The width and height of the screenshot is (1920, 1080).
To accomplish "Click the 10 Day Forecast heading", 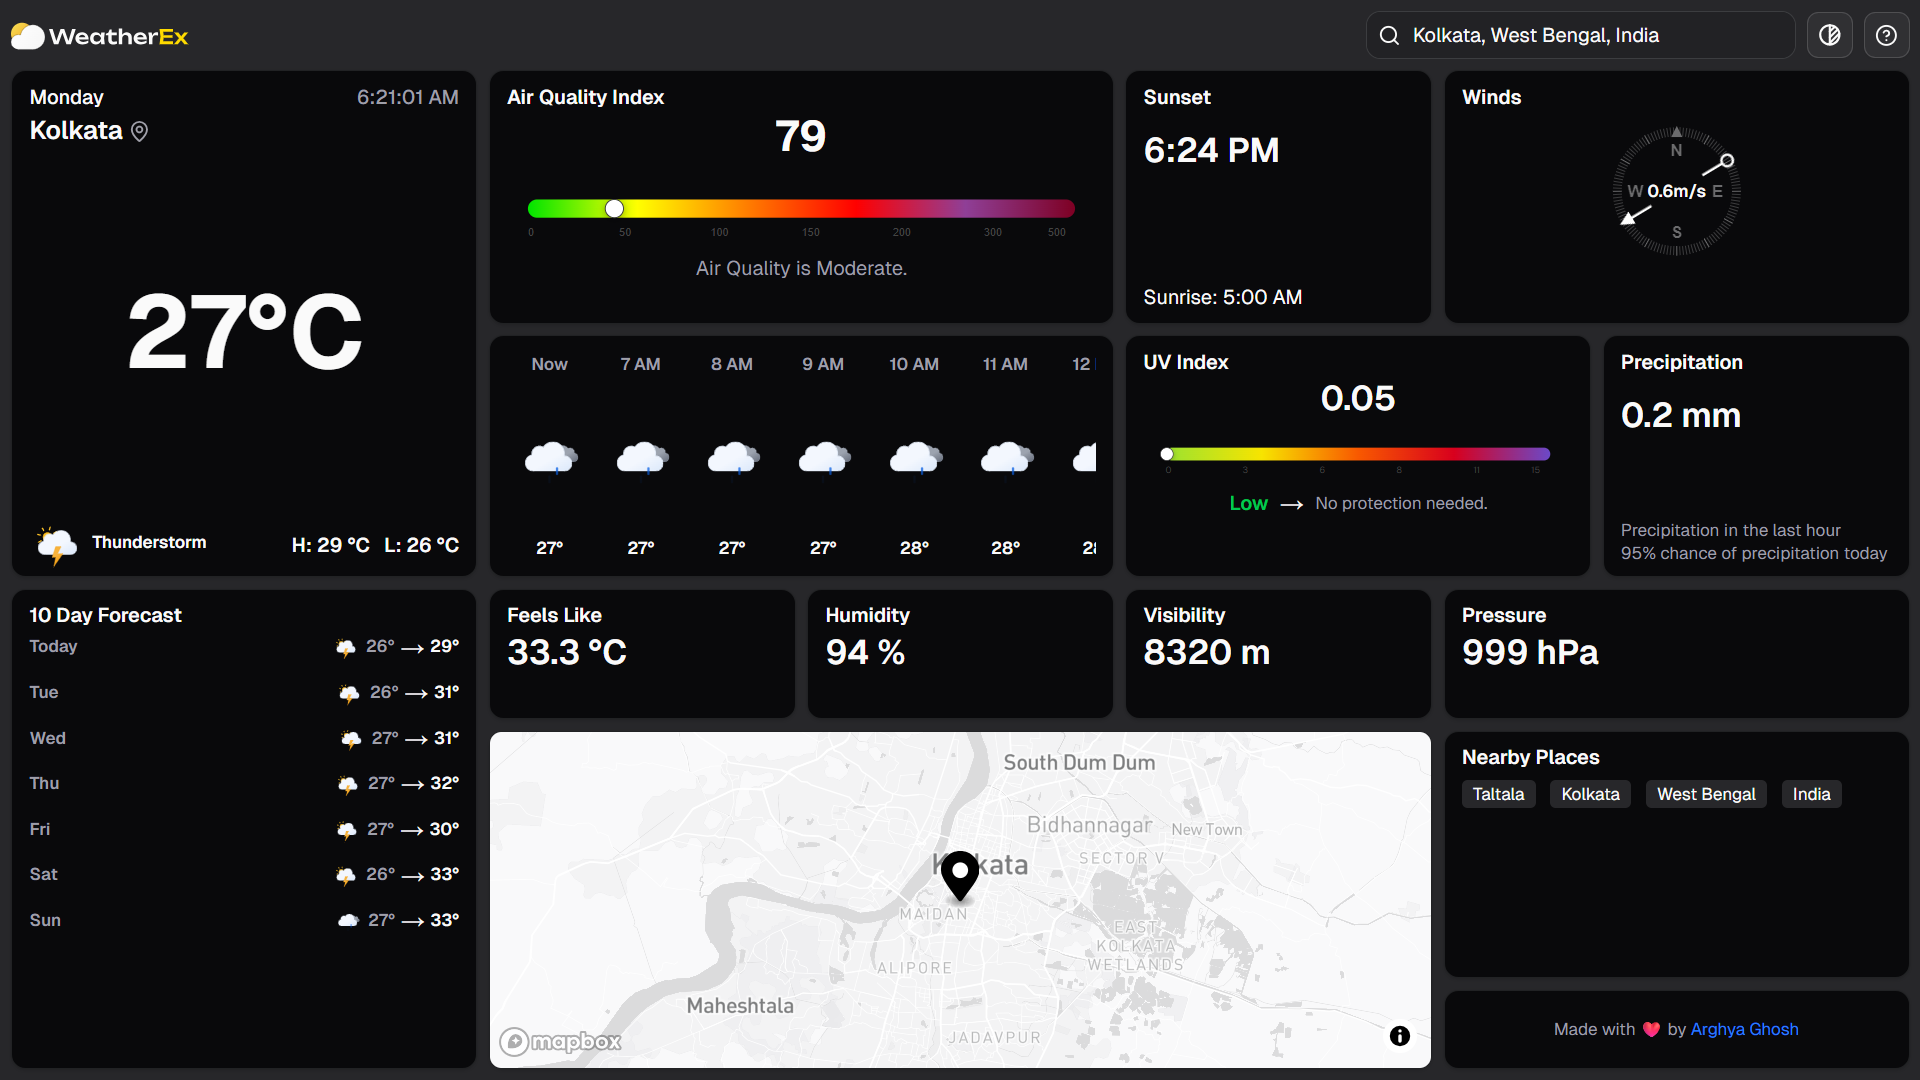I will coord(105,615).
